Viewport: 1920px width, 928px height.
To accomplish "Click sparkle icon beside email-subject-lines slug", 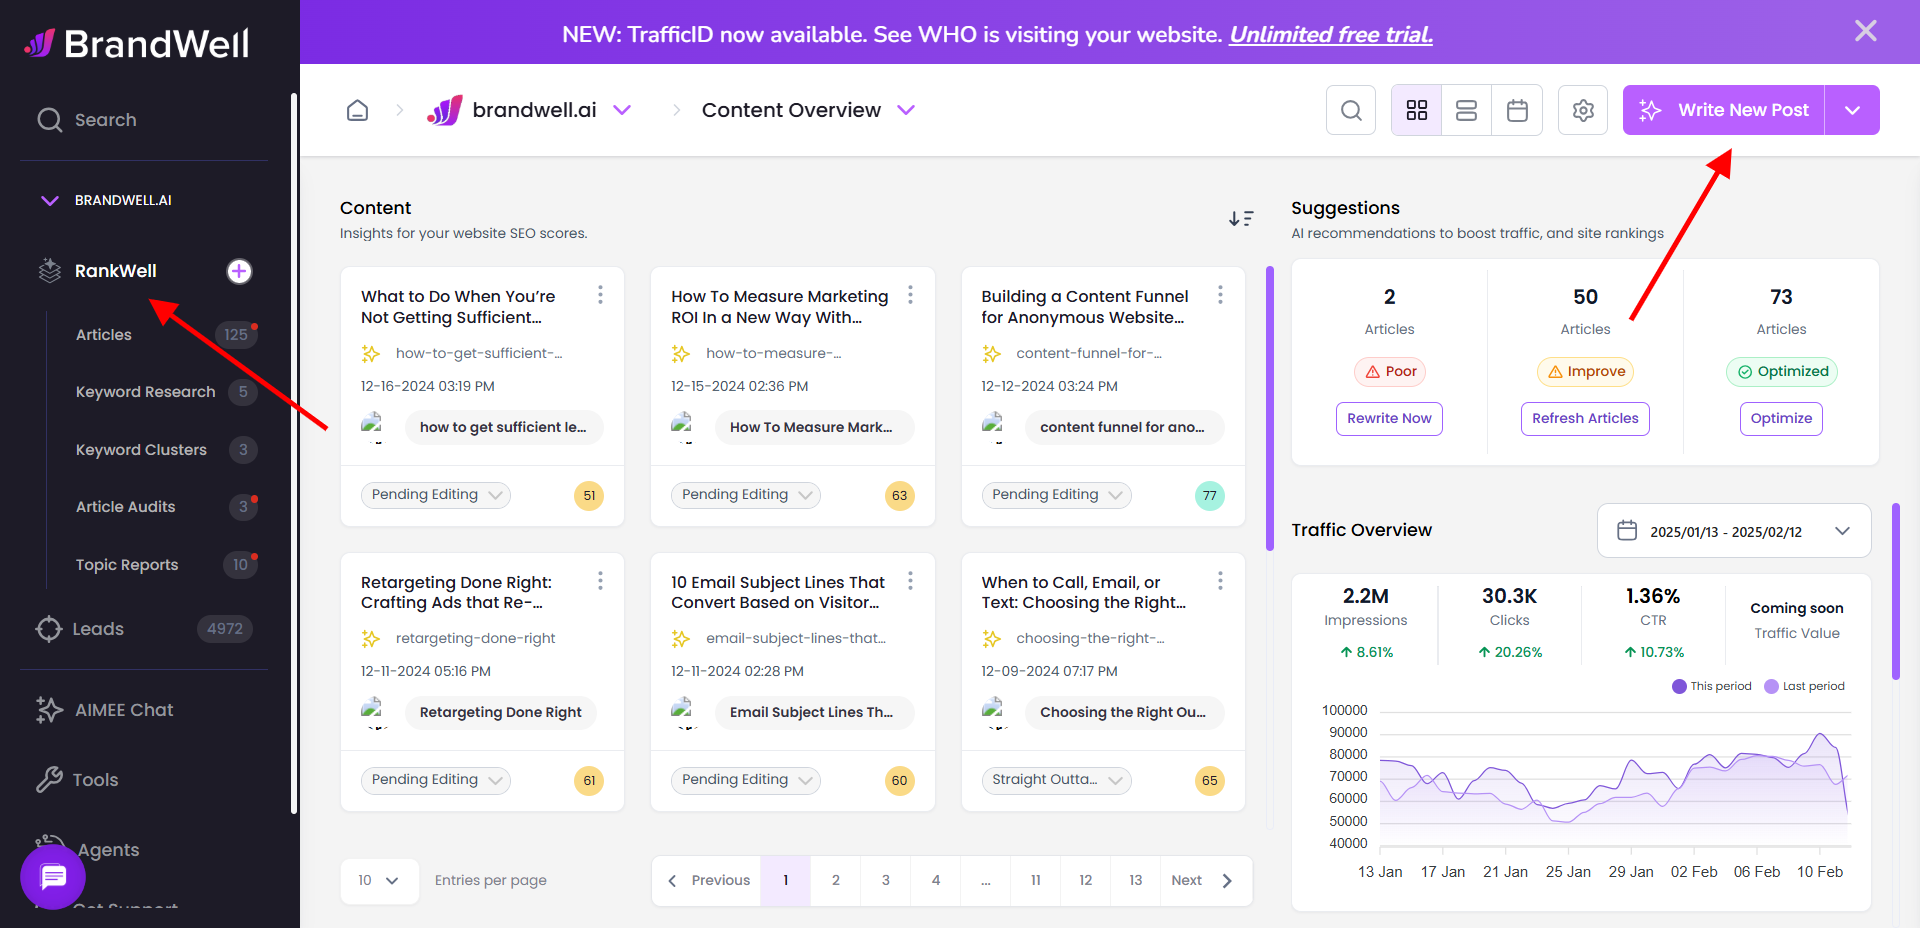I will [x=681, y=639].
